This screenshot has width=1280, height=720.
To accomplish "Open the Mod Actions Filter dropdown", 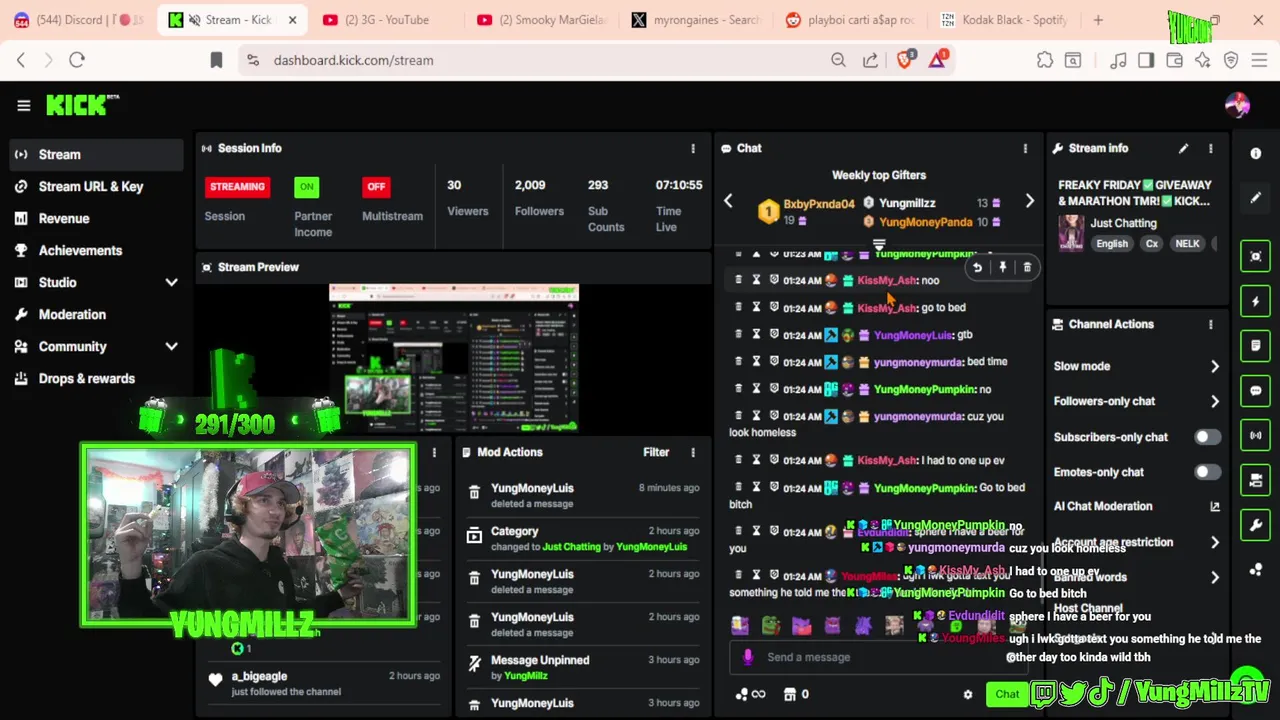I will tap(656, 452).
